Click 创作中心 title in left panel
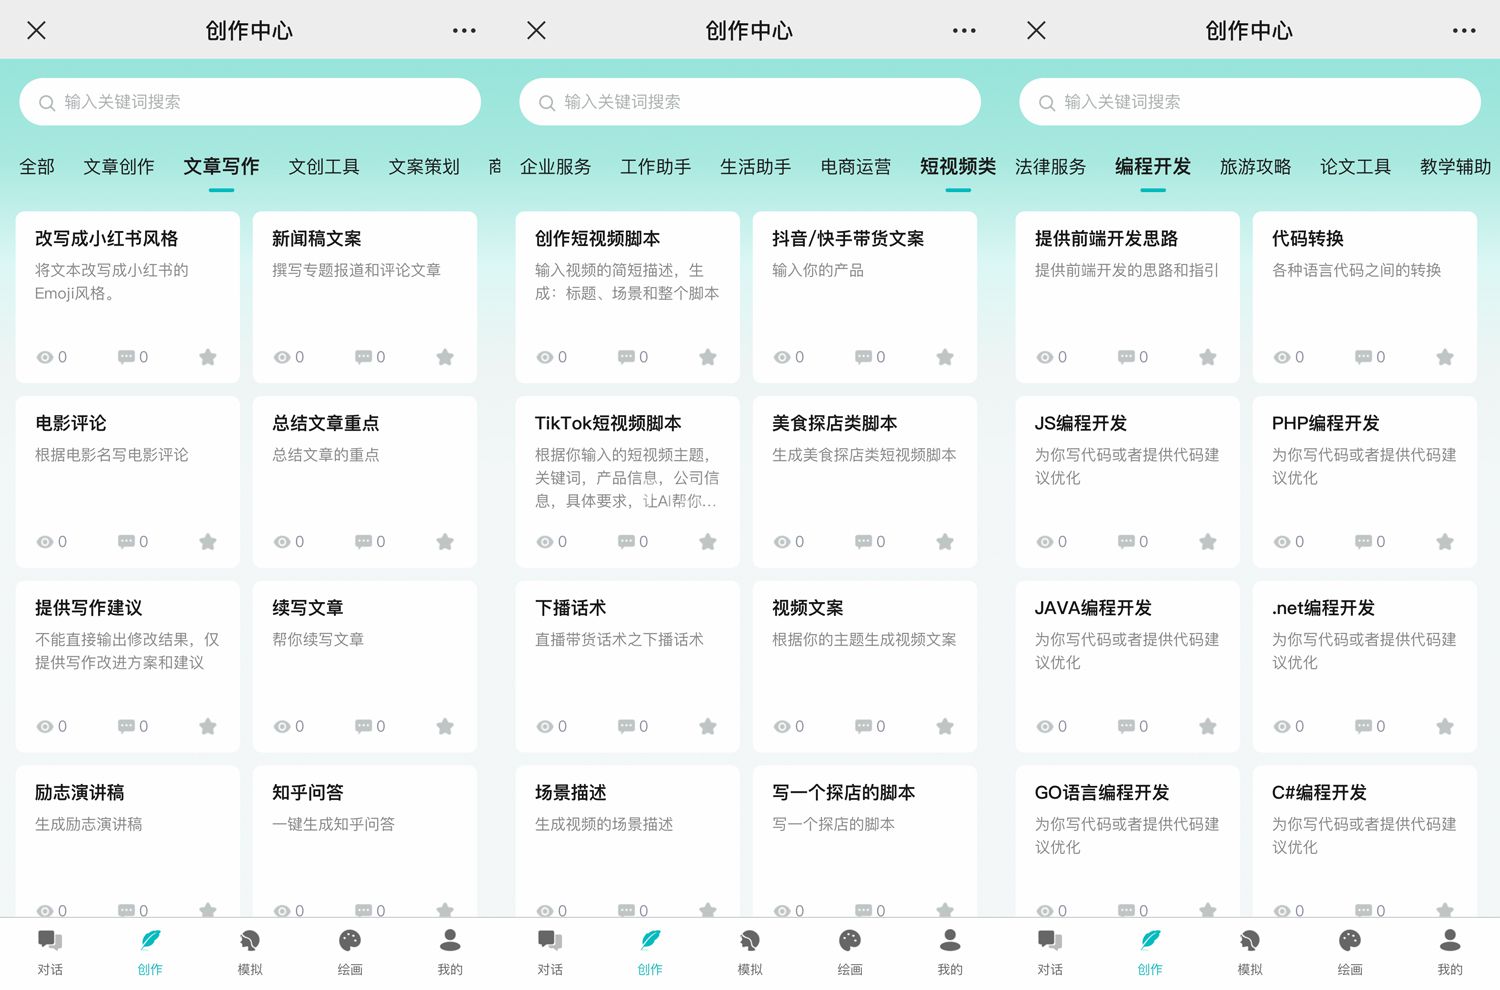The height and width of the screenshot is (990, 1500). 249,31
